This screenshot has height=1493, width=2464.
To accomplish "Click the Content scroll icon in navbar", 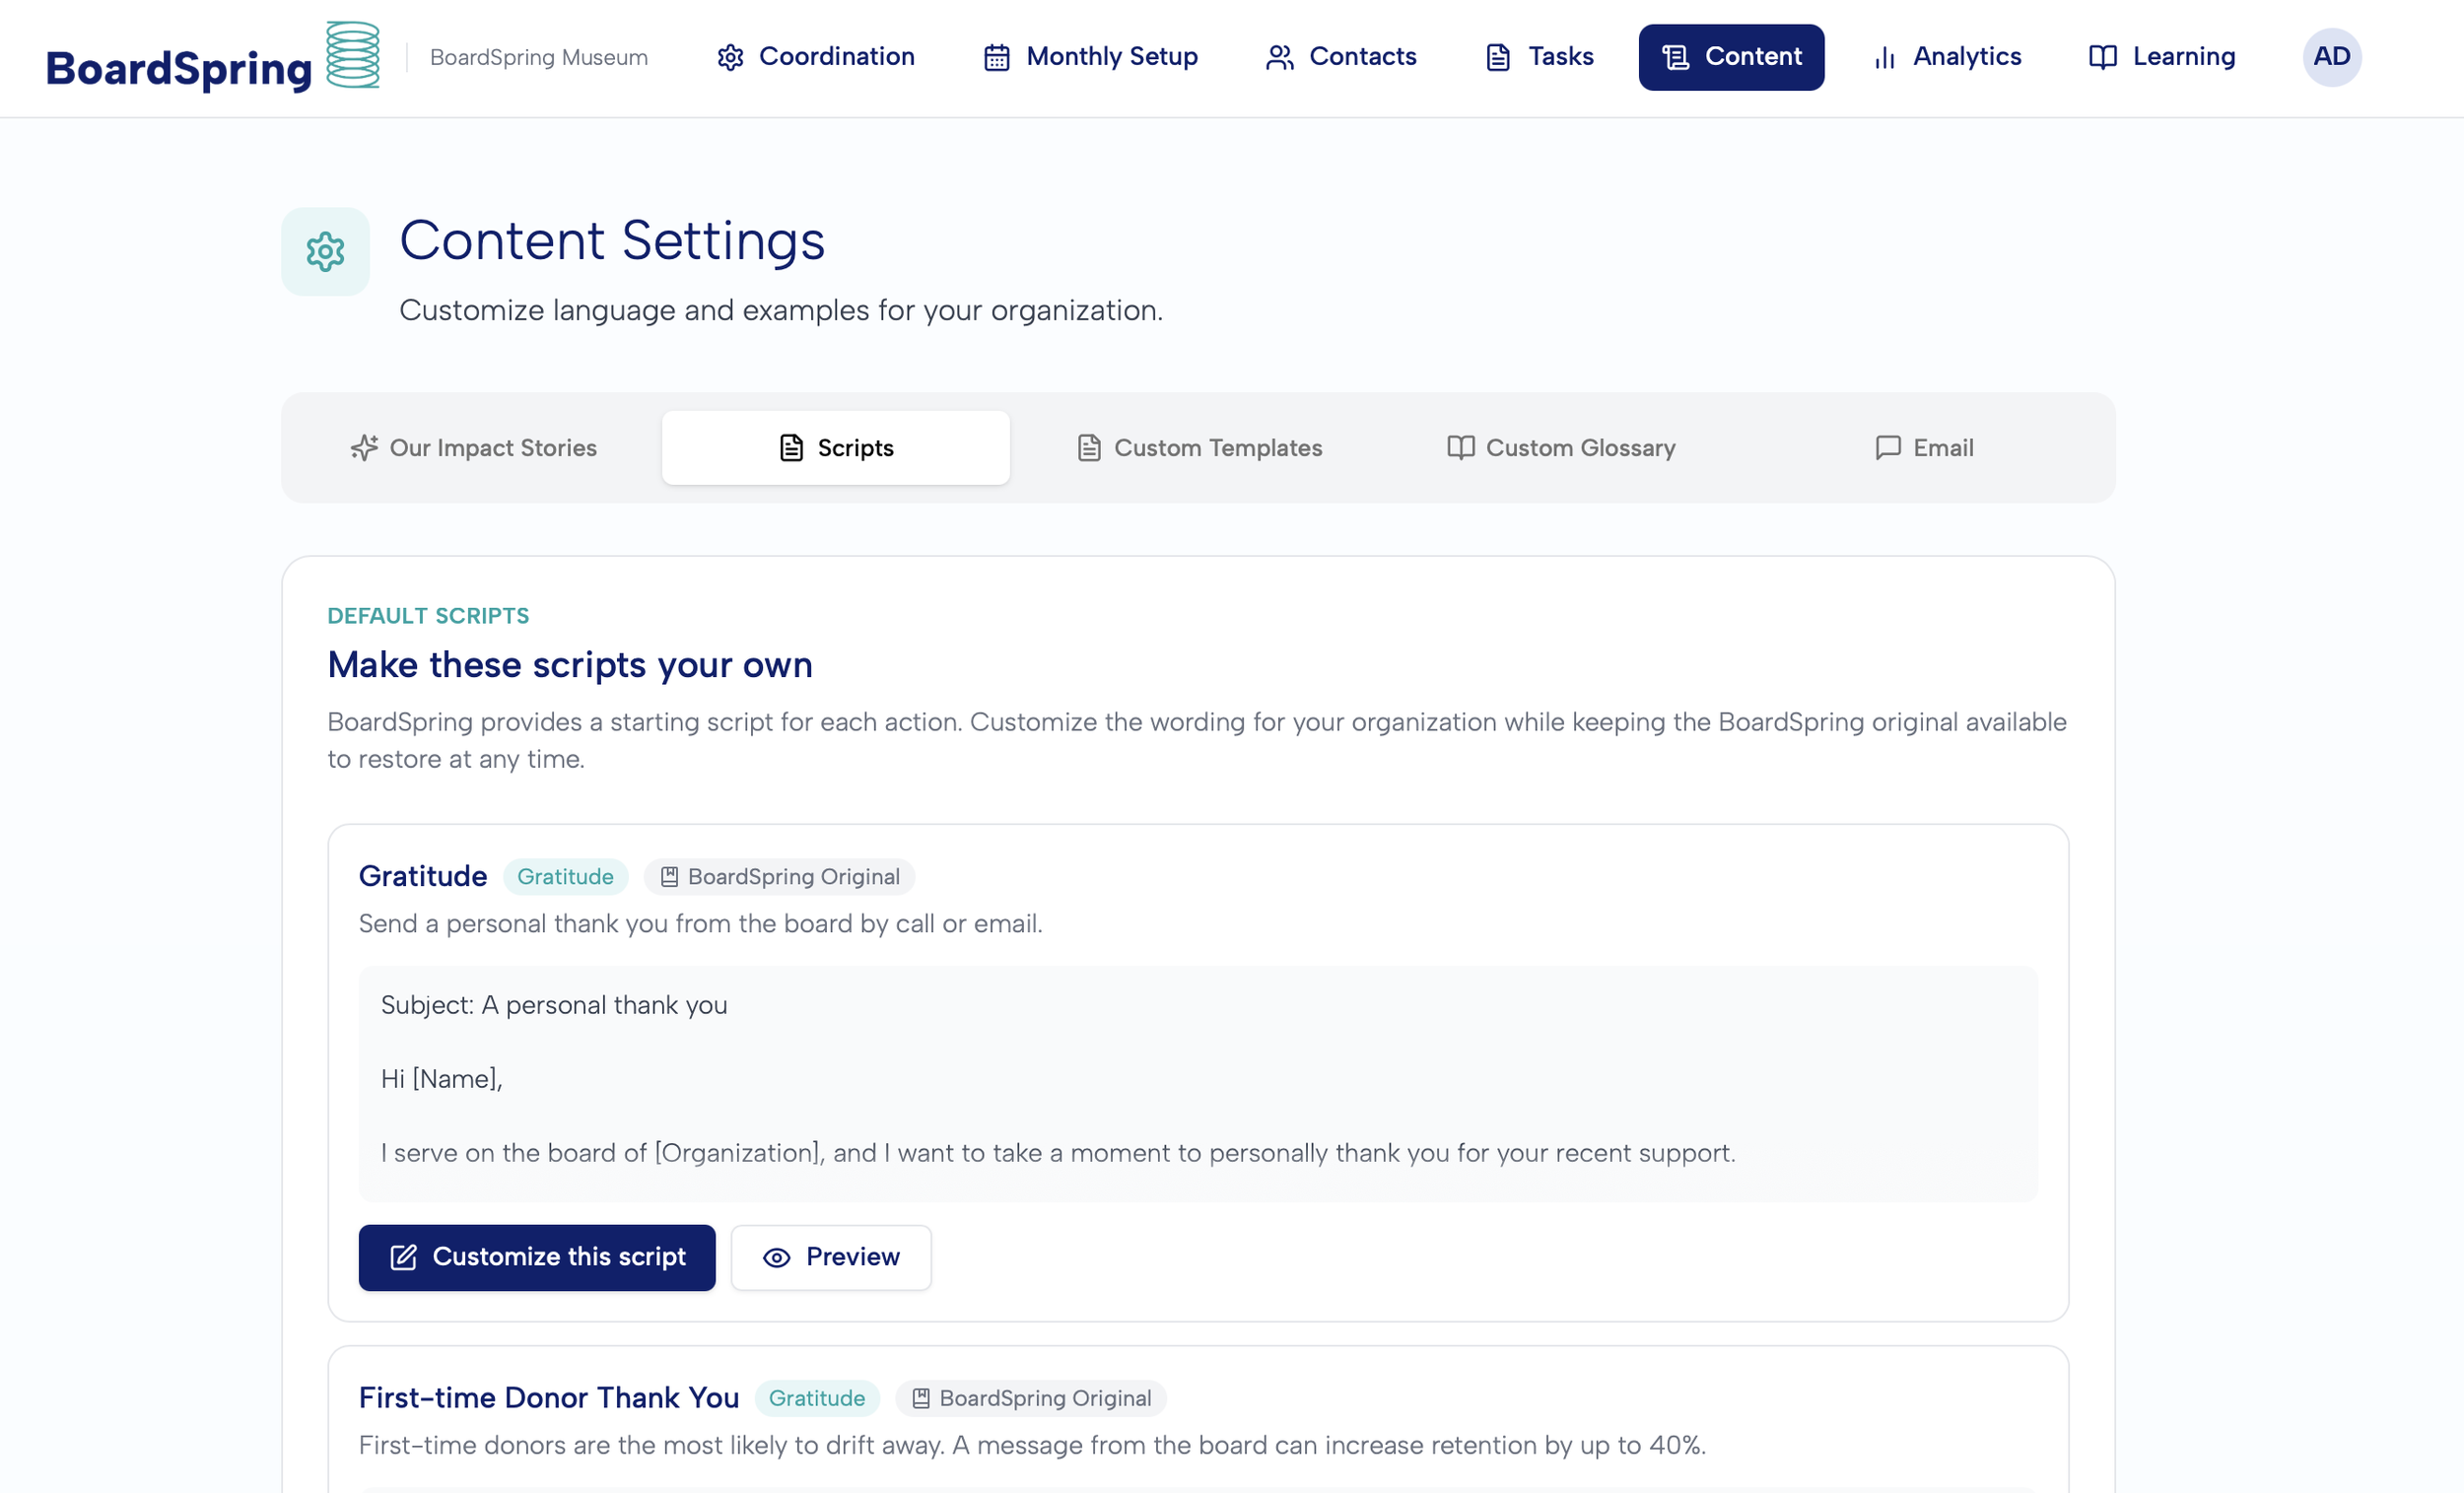I will pos(1676,58).
